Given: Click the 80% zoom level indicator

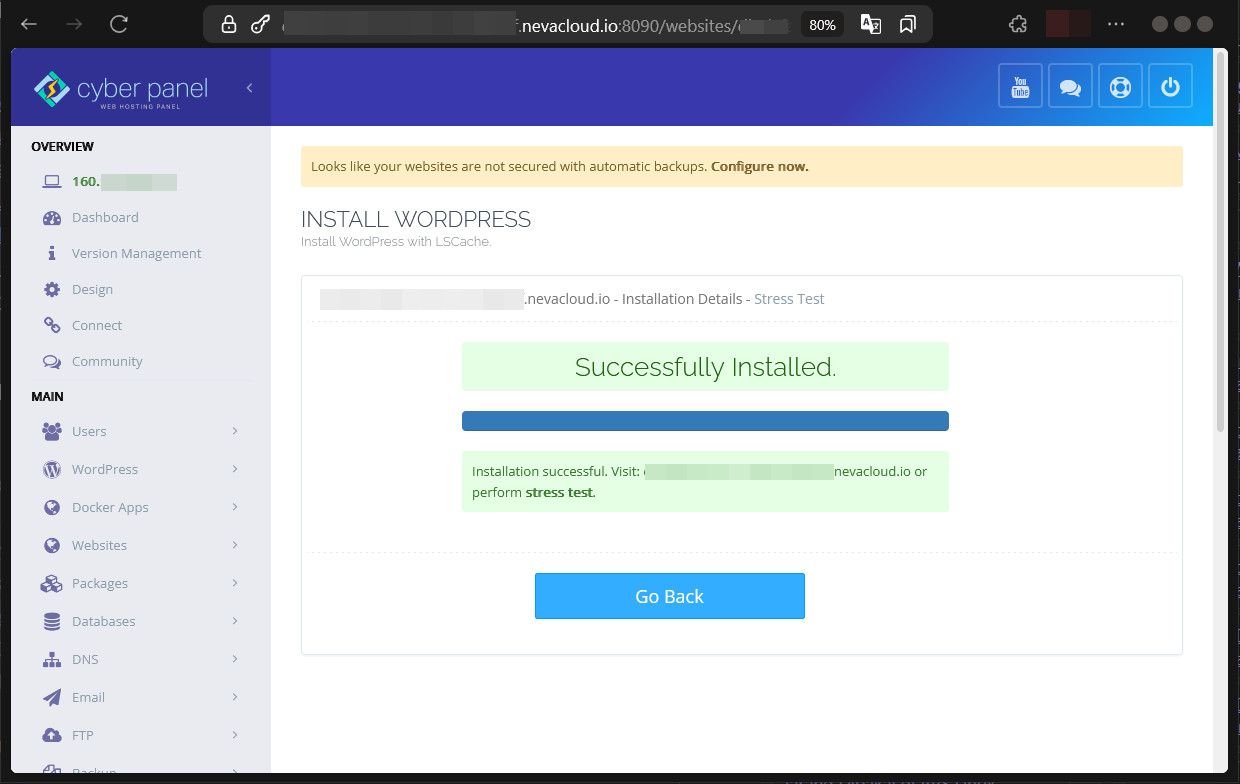Looking at the screenshot, I should (x=823, y=25).
